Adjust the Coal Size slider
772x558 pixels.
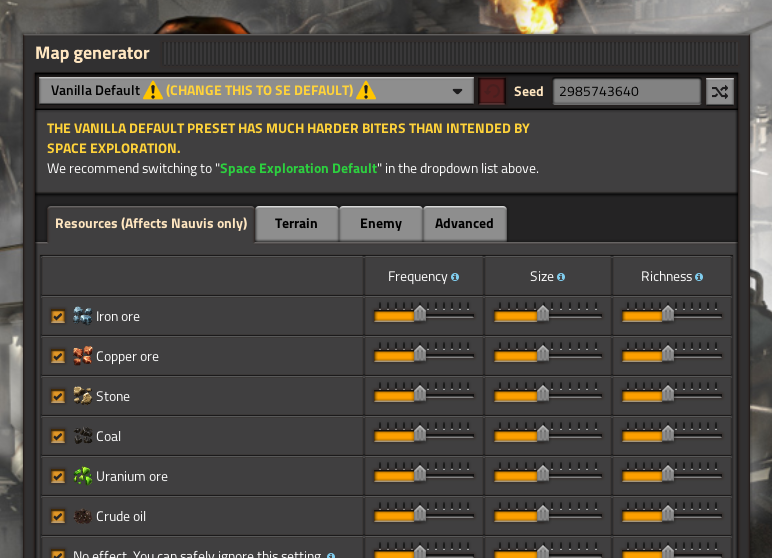click(x=548, y=433)
